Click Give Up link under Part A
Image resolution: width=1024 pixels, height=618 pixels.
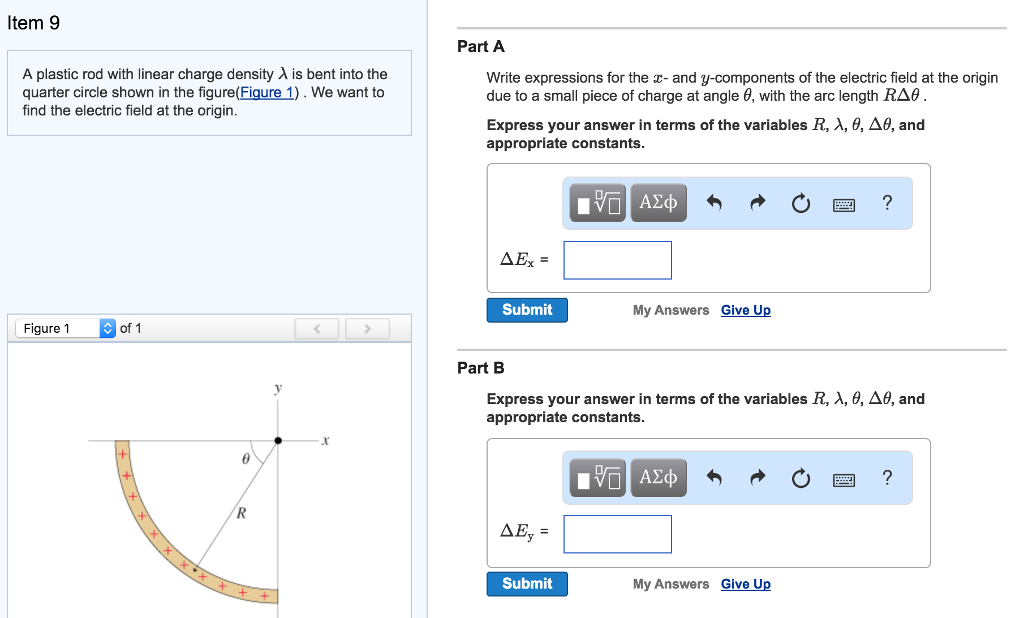(x=746, y=310)
